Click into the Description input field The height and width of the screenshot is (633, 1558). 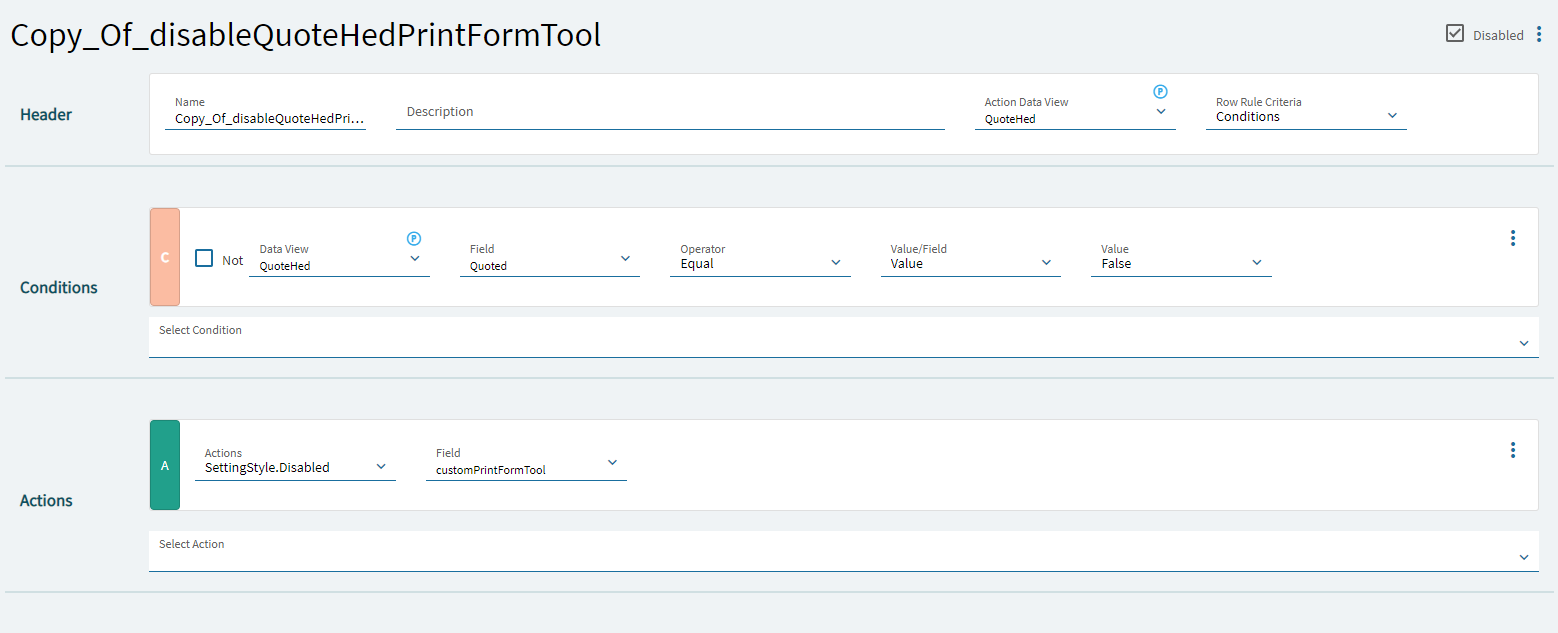coord(670,112)
